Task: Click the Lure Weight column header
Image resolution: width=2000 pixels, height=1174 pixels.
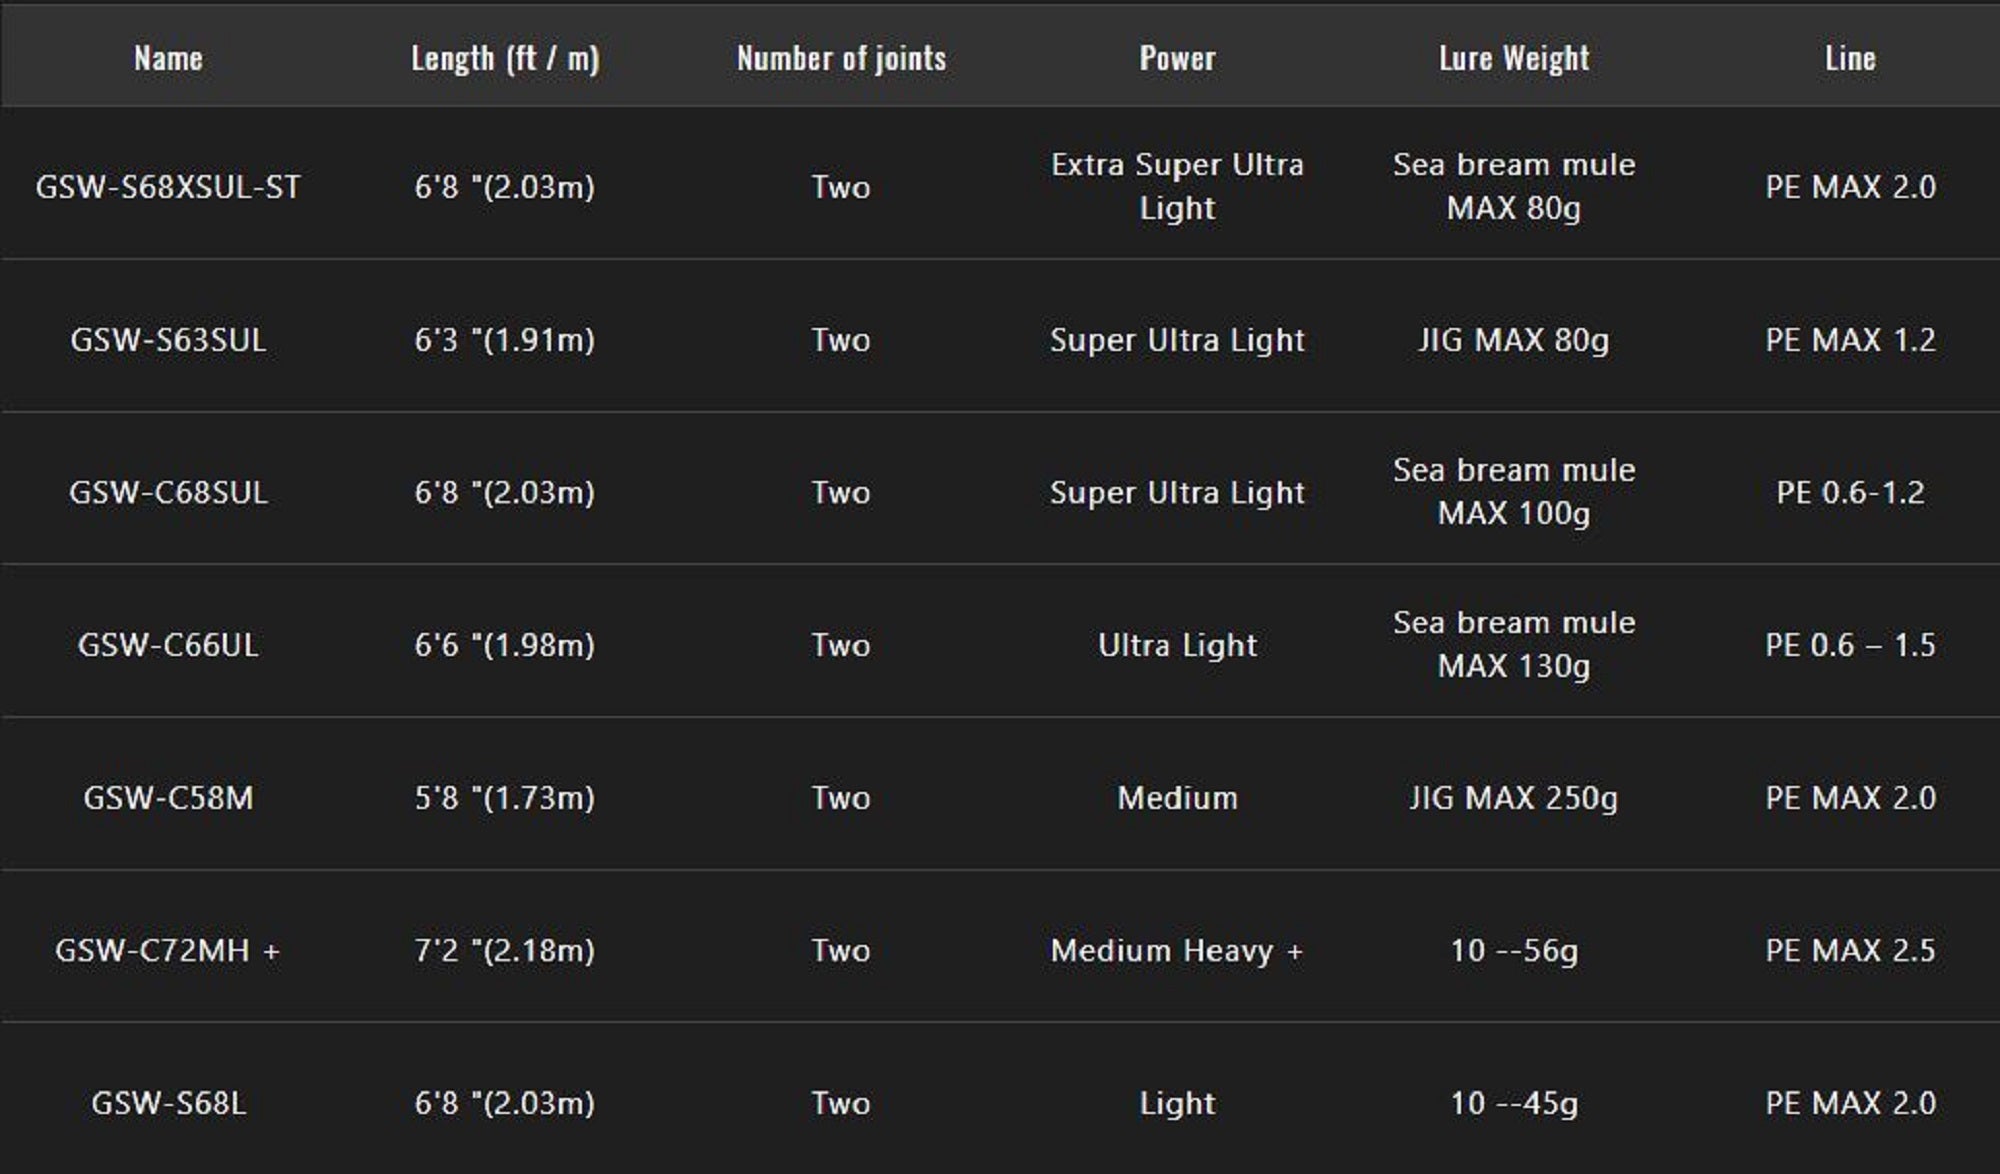Action: pyautogui.click(x=1514, y=58)
